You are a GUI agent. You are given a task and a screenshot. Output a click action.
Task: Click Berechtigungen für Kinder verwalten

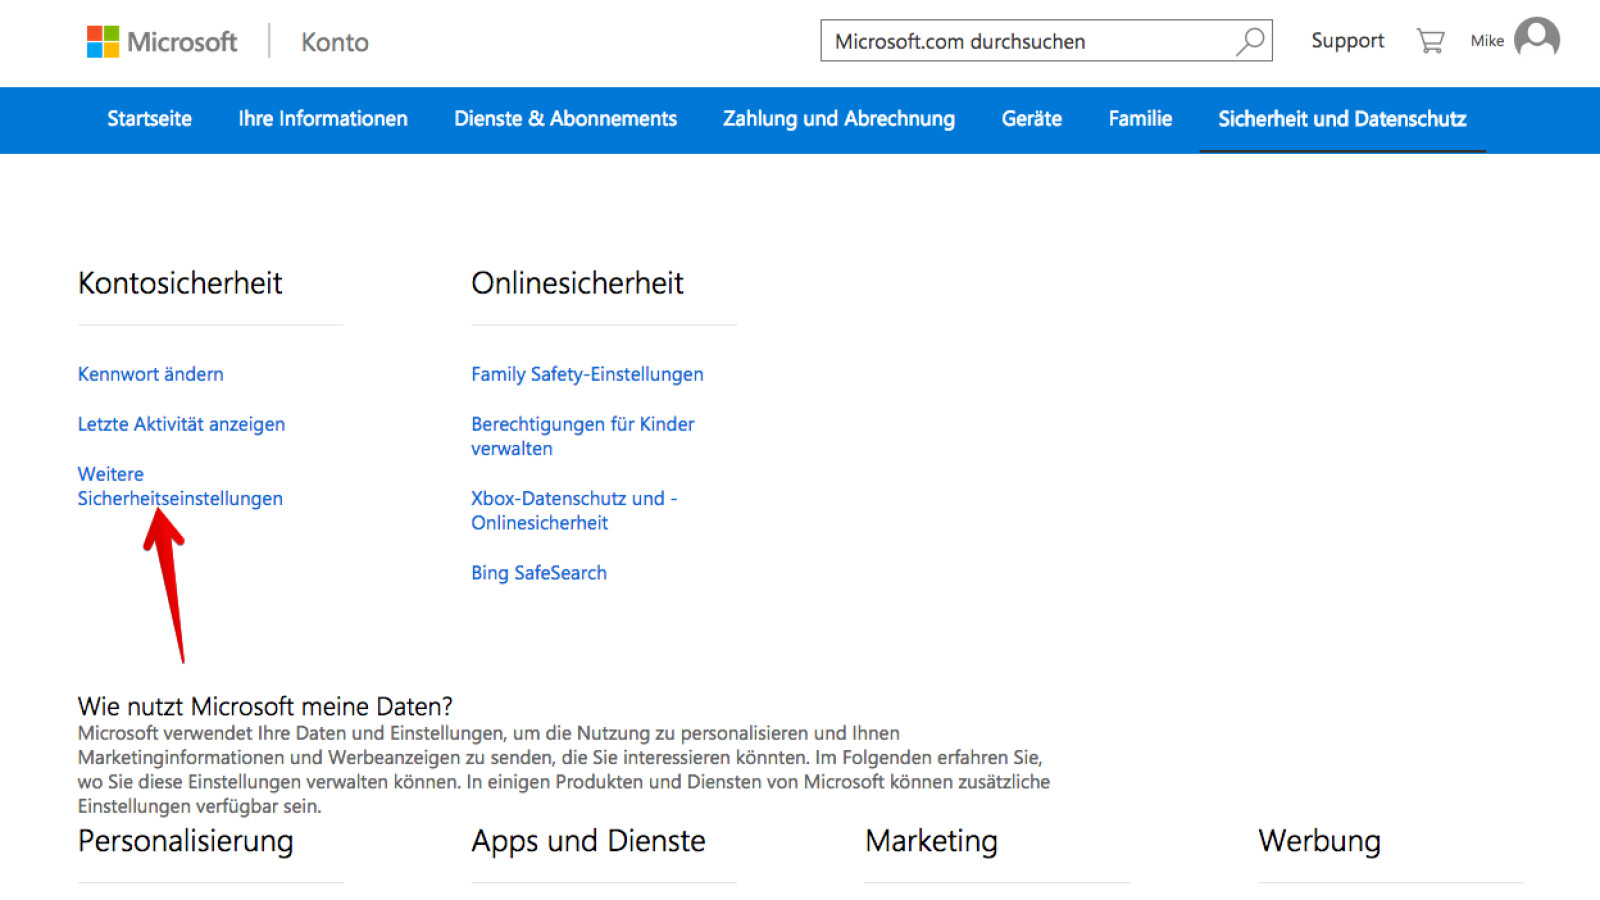[x=583, y=436]
